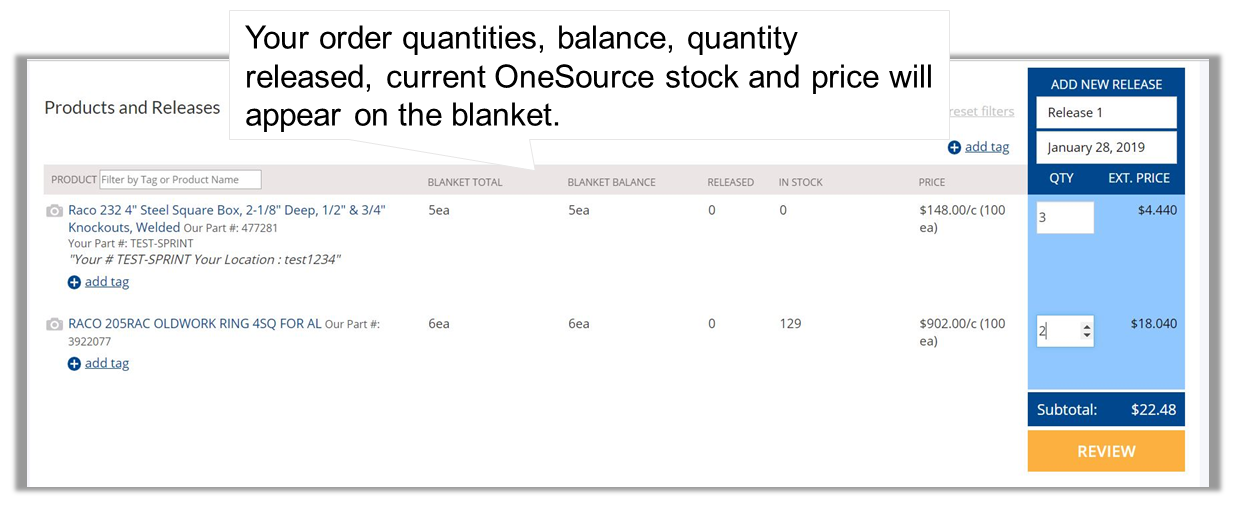The height and width of the screenshot is (513, 1235).
Task: Open the January 28, 2019 date field
Action: [1106, 147]
